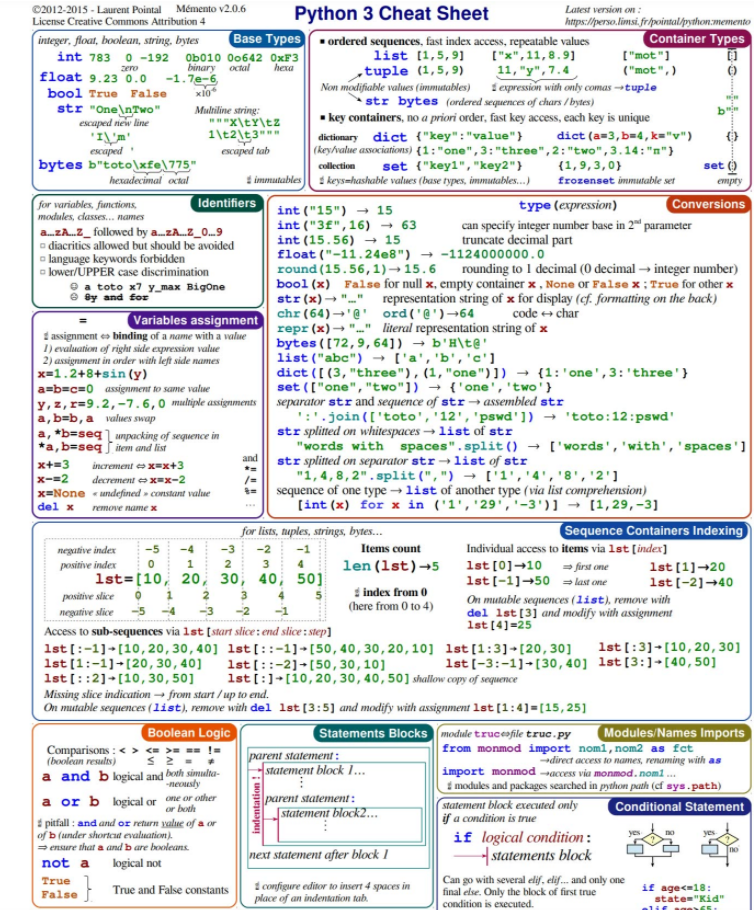This screenshot has width=754, height=910.
Task: Click the Statements Blocks header
Action: (373, 734)
